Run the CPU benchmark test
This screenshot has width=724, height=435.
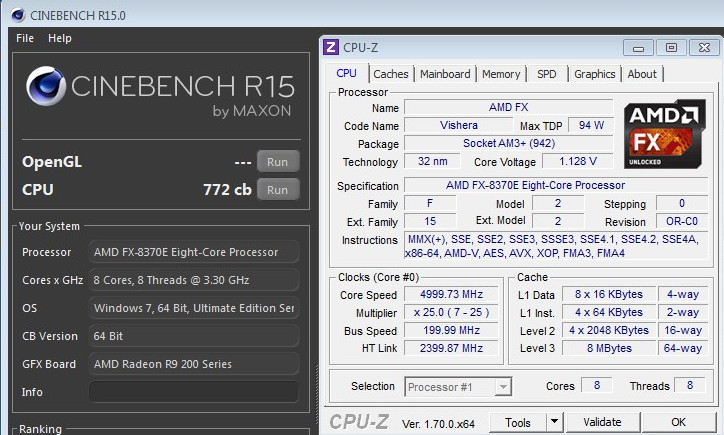pyautogui.click(x=278, y=189)
